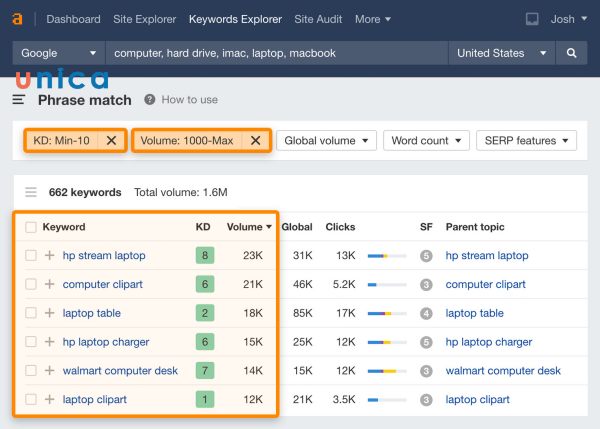Click plus icon next to hp stream laptop
600x429 pixels.
pos(50,256)
